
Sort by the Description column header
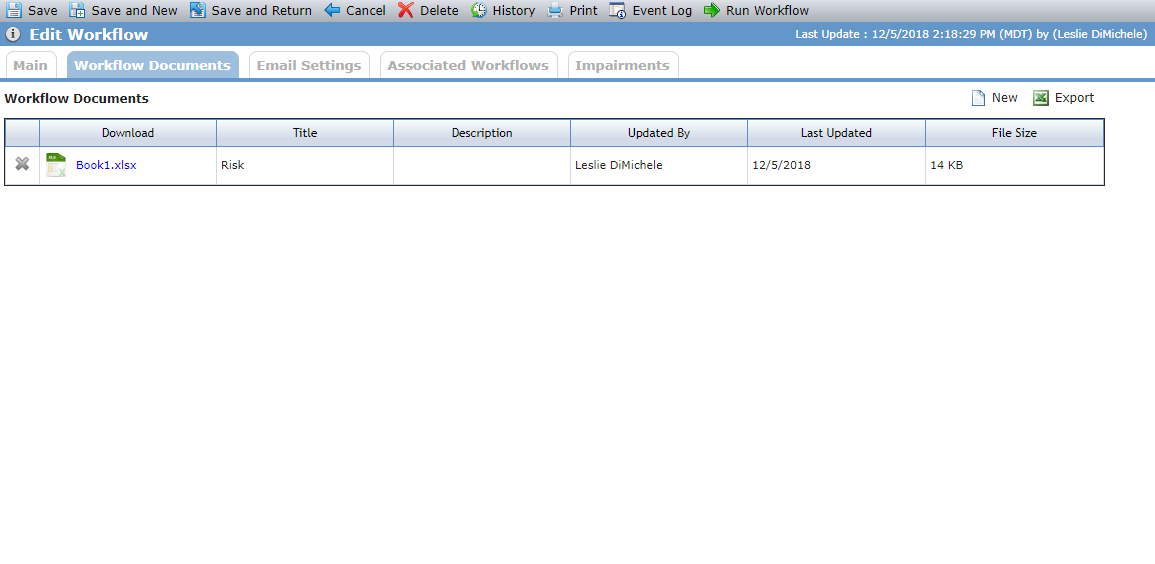[482, 133]
